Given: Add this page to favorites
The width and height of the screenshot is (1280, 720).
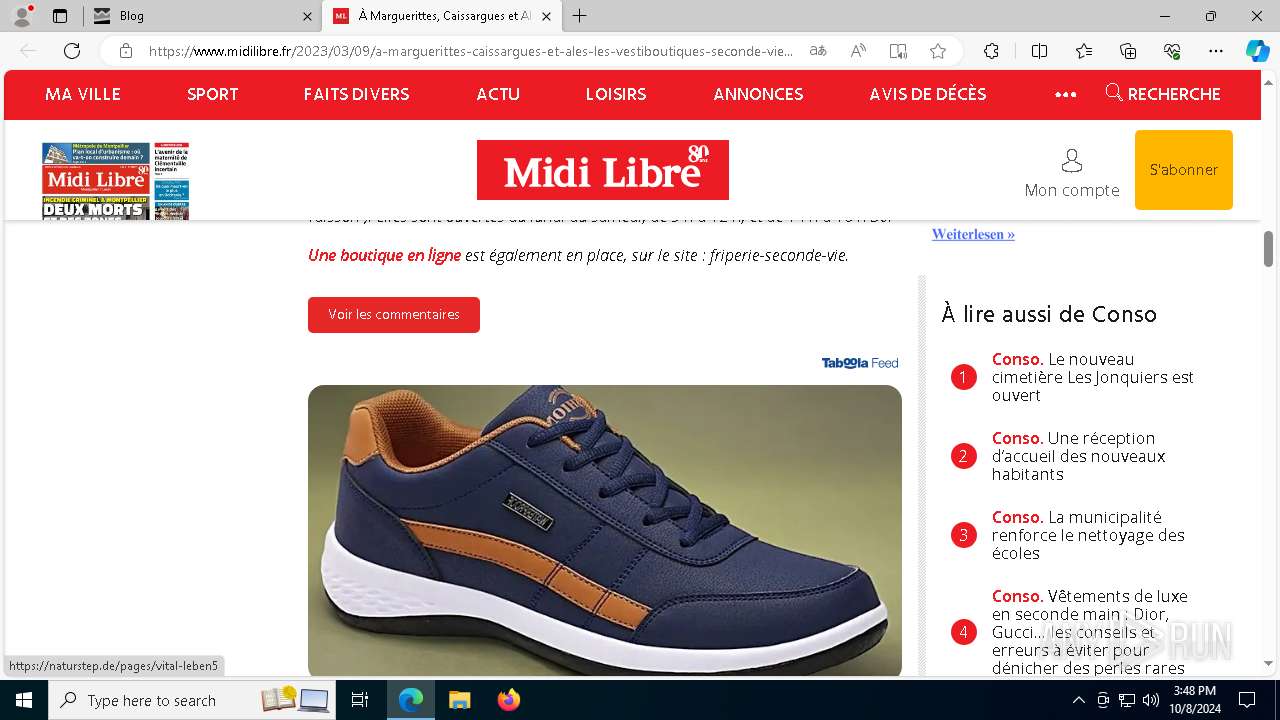Looking at the screenshot, I should (x=938, y=51).
